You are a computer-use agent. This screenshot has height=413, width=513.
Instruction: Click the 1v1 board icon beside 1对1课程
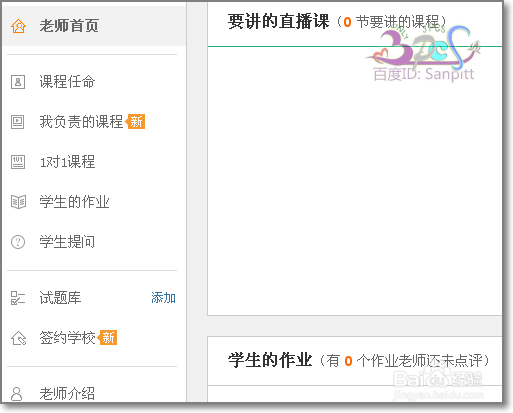[18, 162]
